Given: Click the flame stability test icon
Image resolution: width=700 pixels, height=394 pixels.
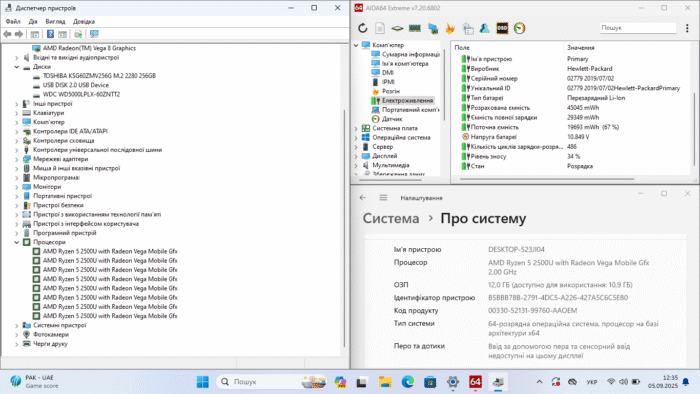Looking at the screenshot, I should click(x=450, y=28).
